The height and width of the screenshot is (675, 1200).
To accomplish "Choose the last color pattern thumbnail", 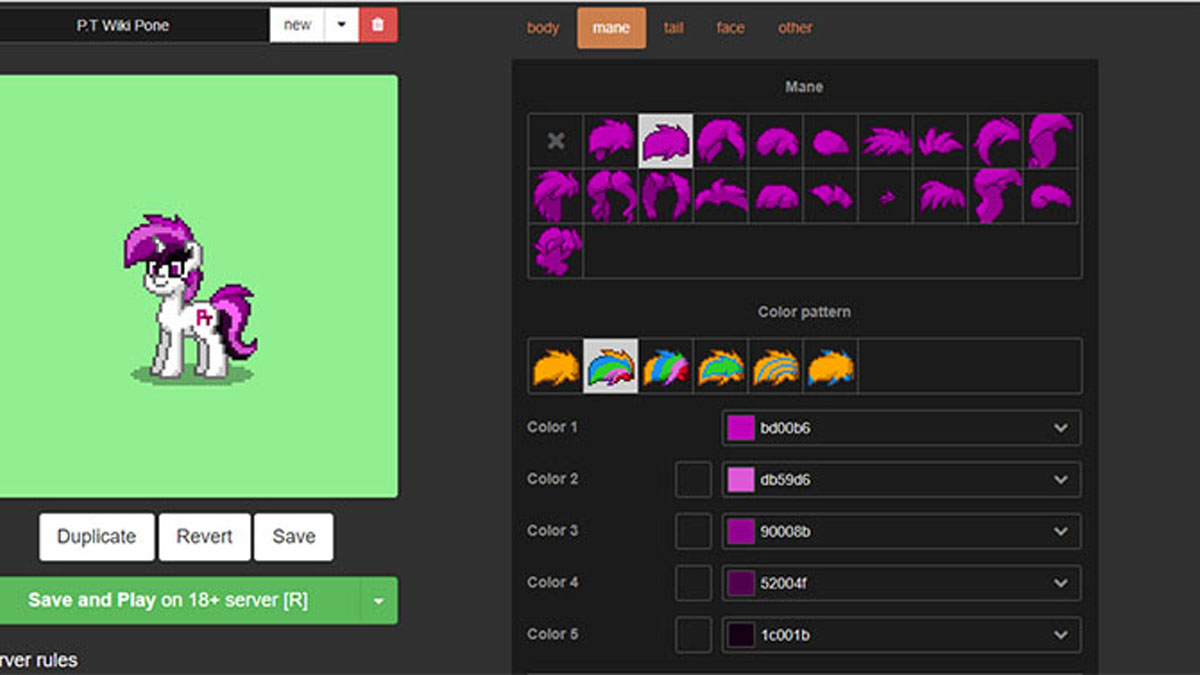I will (x=831, y=367).
